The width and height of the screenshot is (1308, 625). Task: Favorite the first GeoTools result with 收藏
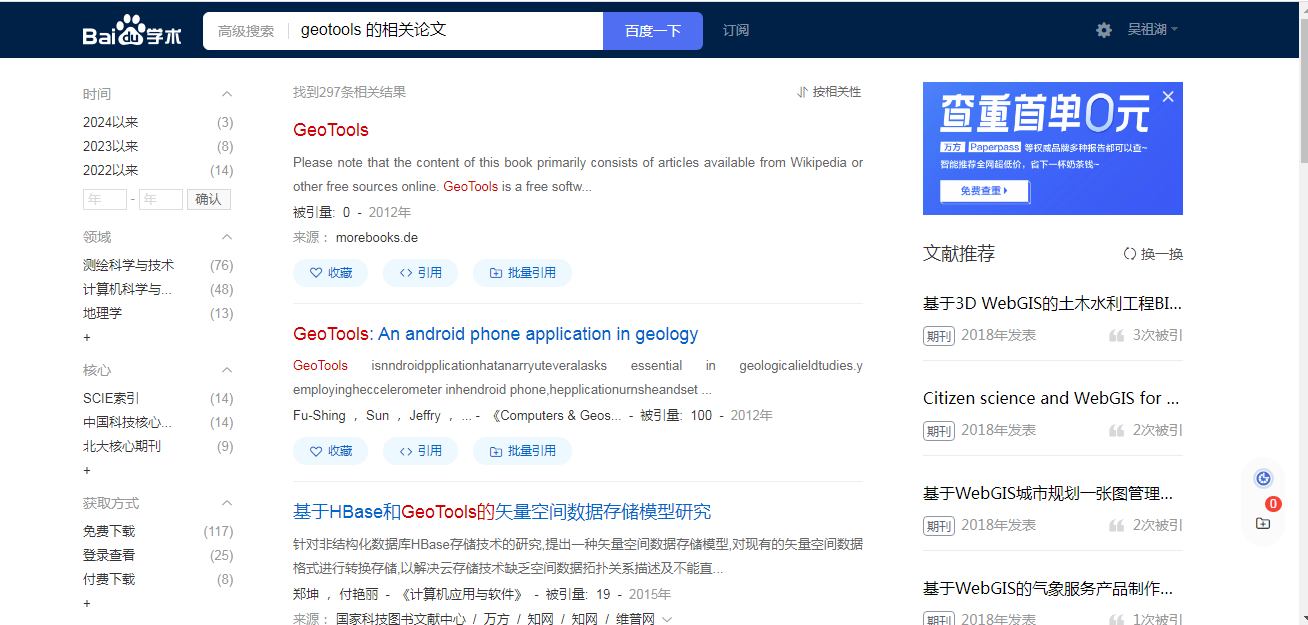tap(330, 273)
